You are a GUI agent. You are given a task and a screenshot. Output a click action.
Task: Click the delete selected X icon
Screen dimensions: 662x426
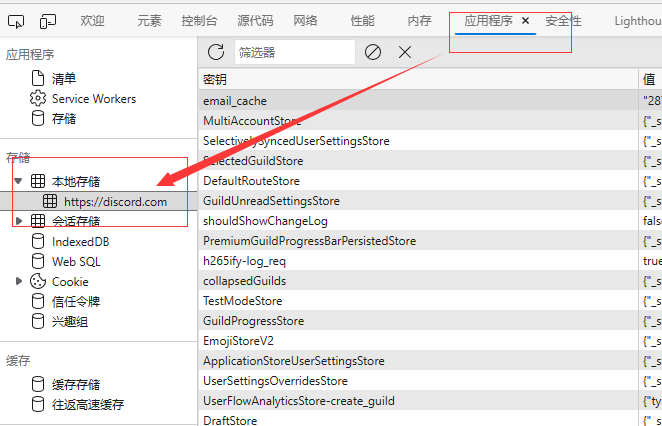[x=405, y=52]
